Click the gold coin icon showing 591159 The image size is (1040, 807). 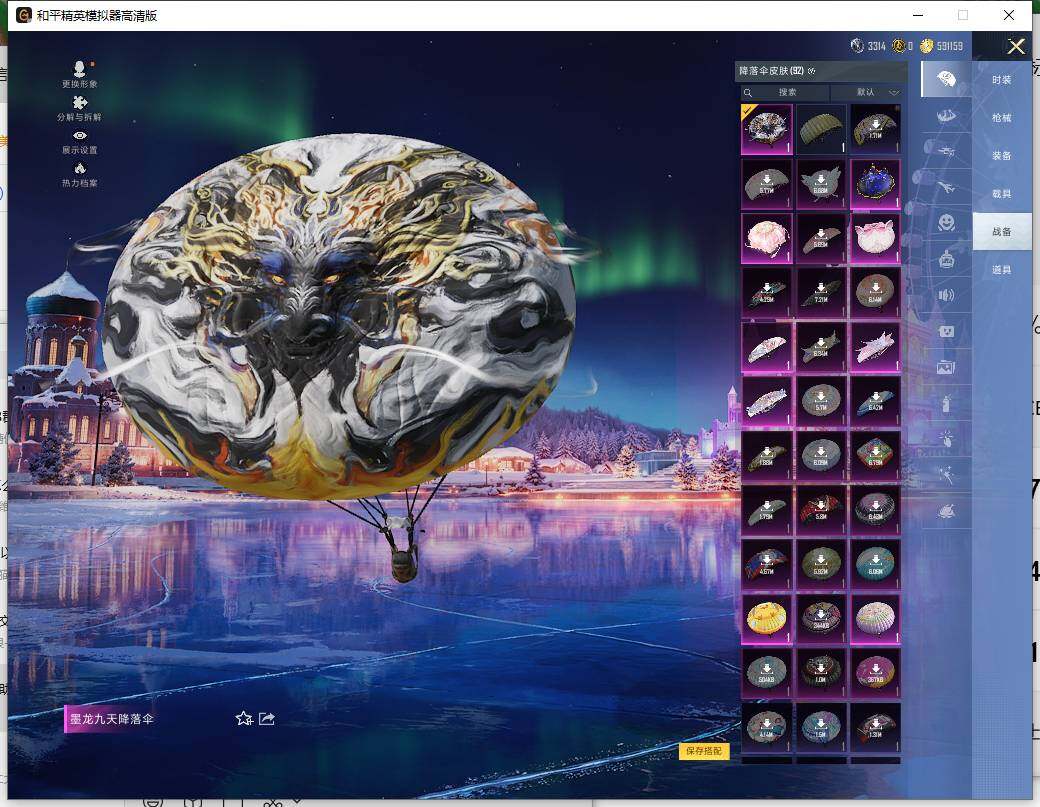[927, 46]
